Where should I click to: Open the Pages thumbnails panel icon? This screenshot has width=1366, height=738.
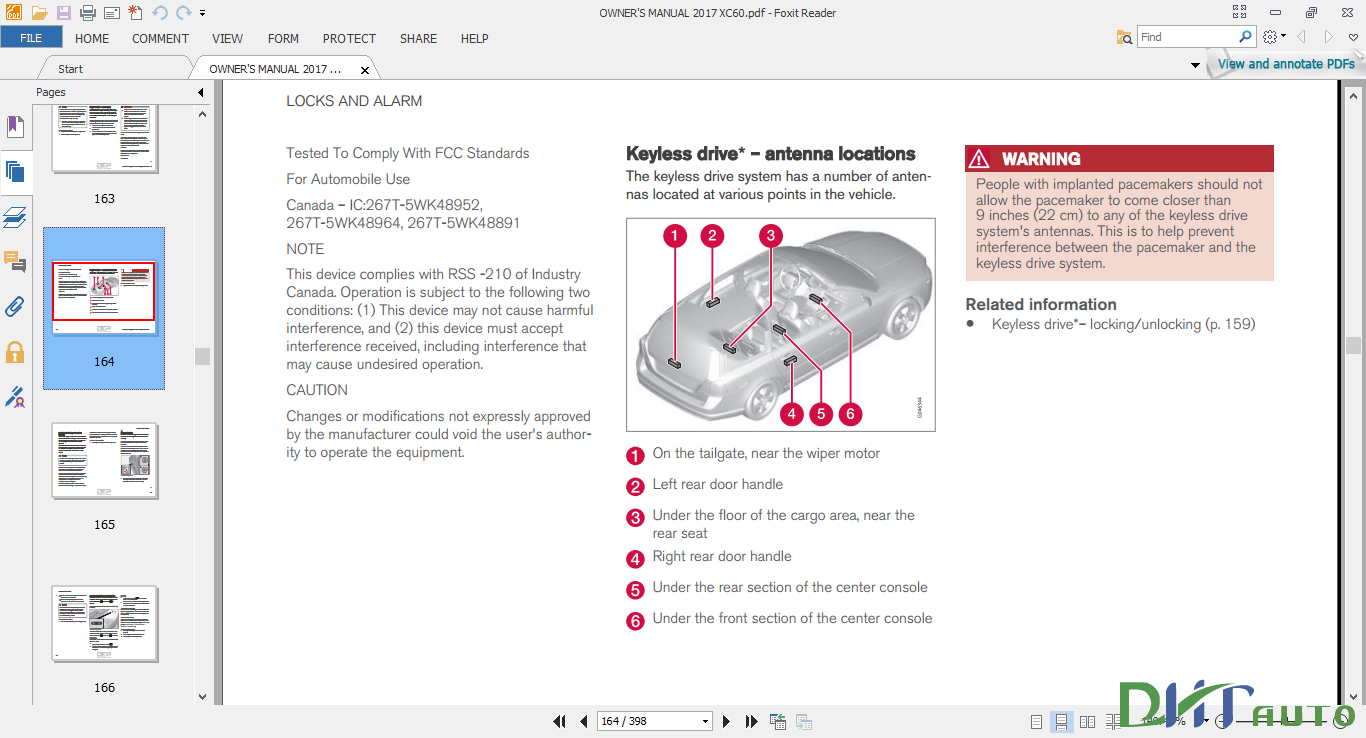tap(15, 171)
